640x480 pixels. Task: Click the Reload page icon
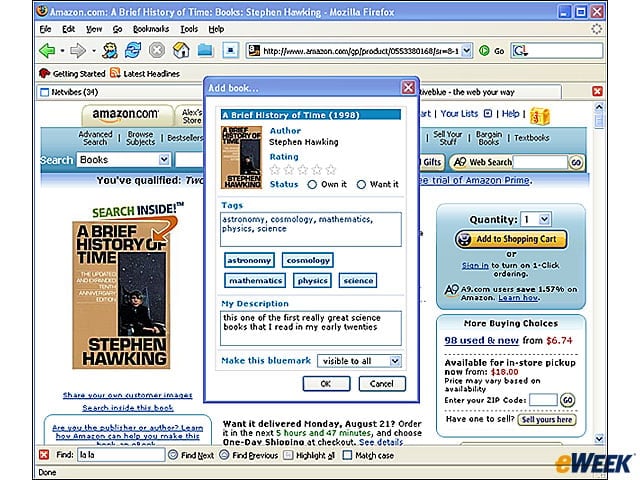133,51
